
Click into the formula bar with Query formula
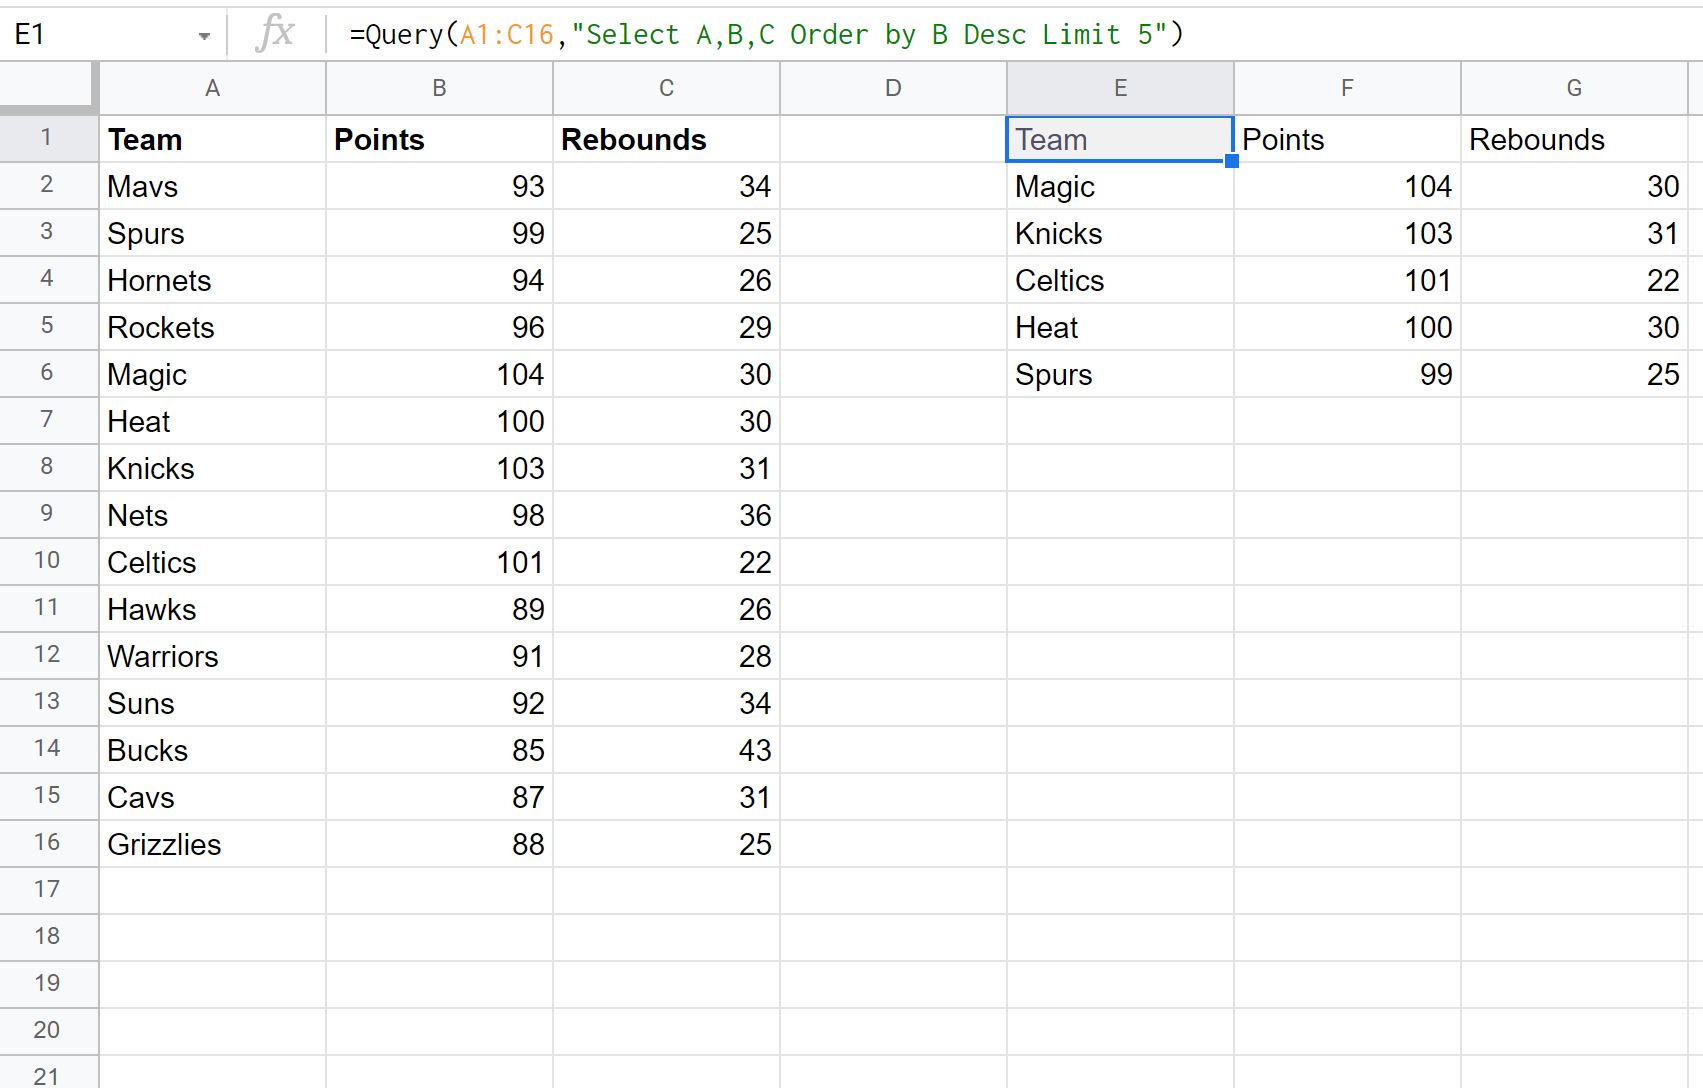(1015, 35)
